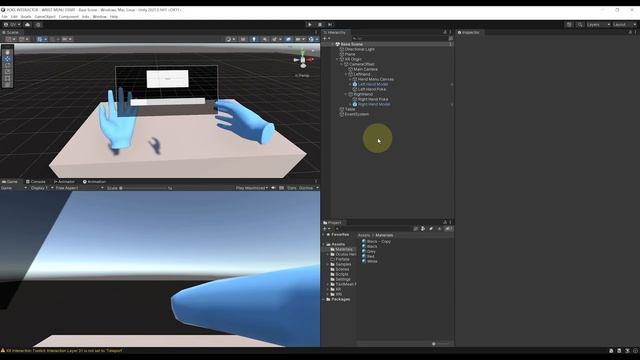This screenshot has height=360, width=640.
Task: Toggle the 2D view button in Scene toolbar
Action: coord(243,39)
